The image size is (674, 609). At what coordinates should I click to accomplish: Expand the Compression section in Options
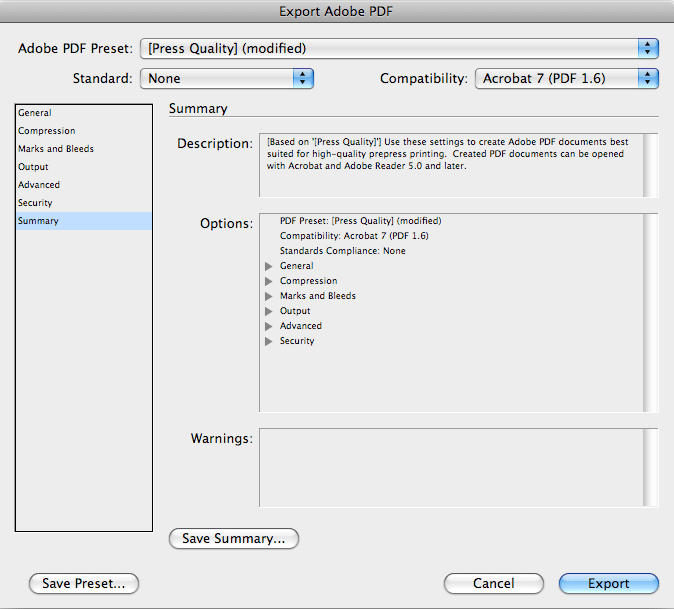tap(269, 282)
